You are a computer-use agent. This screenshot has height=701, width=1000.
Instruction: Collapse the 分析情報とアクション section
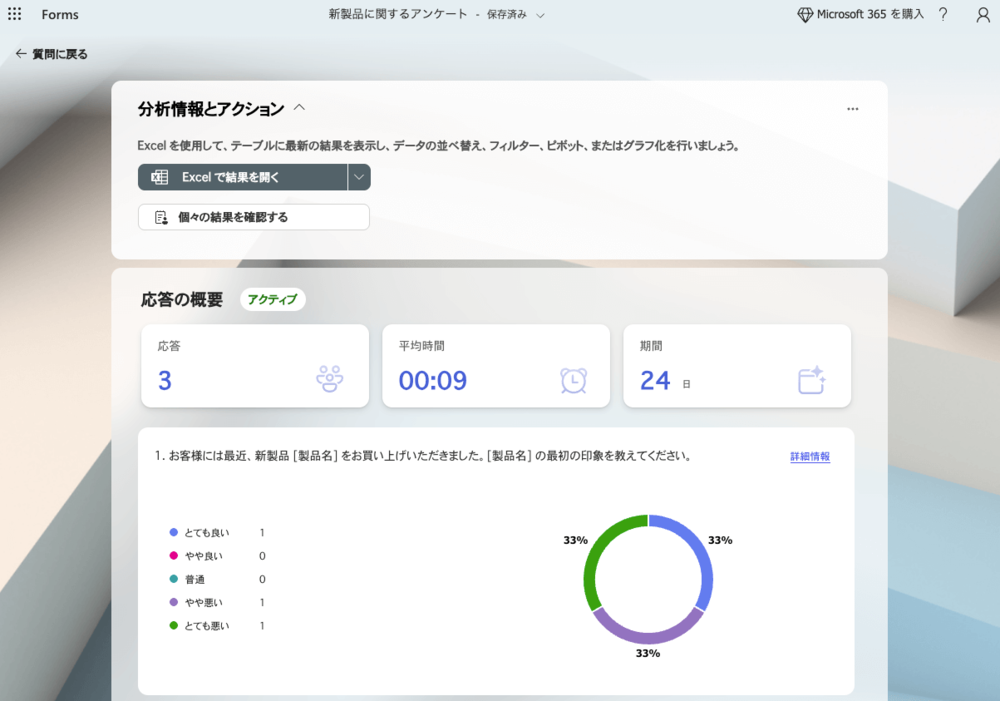299,108
